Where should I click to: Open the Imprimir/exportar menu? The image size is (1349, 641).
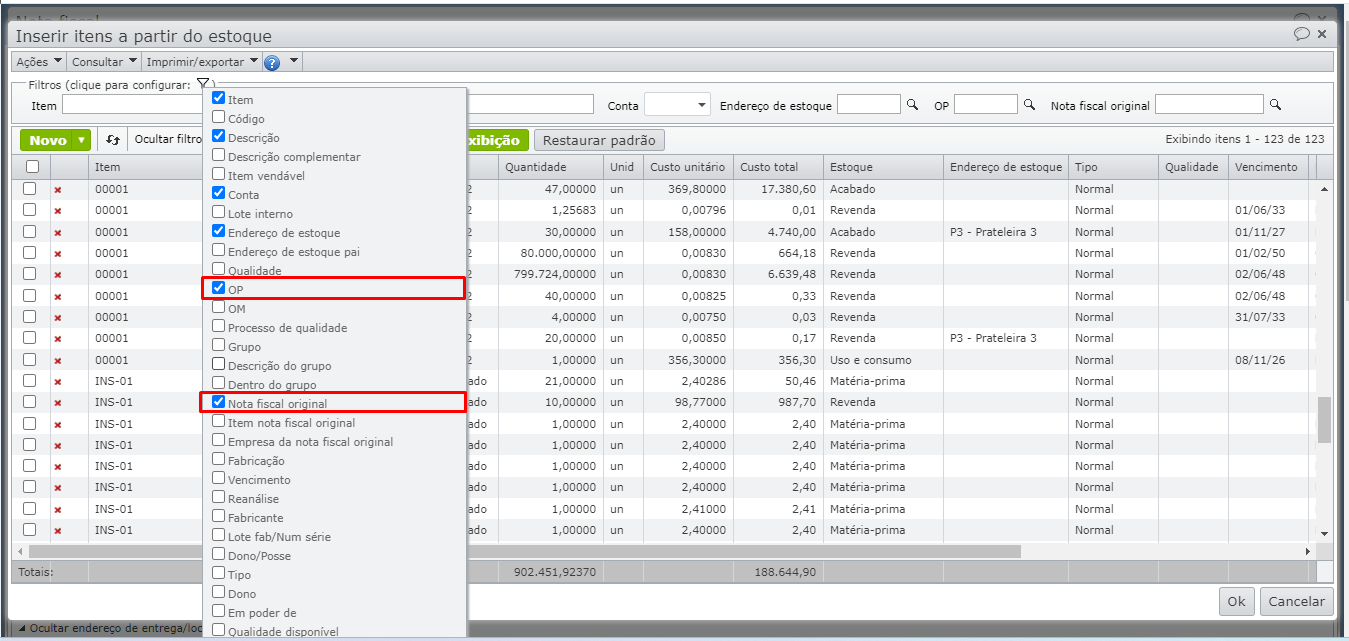click(x=202, y=62)
